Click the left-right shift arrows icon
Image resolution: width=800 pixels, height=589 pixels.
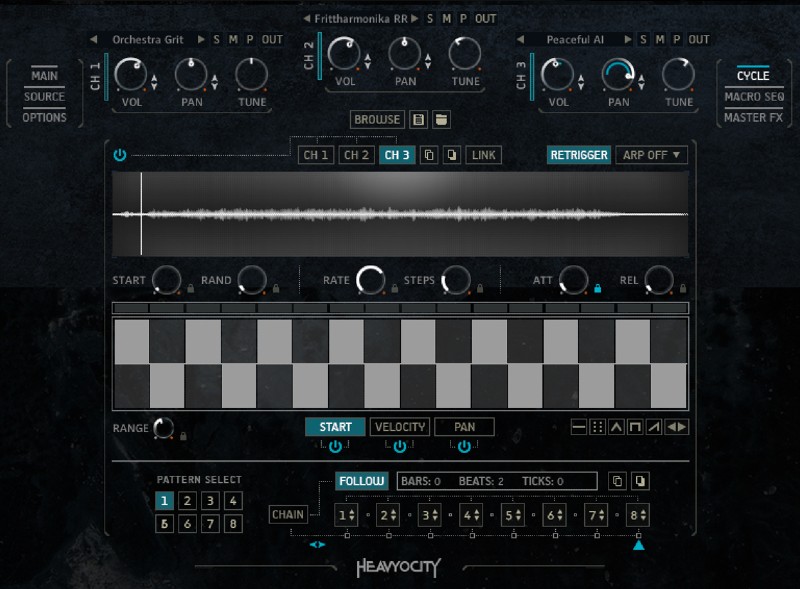click(676, 427)
